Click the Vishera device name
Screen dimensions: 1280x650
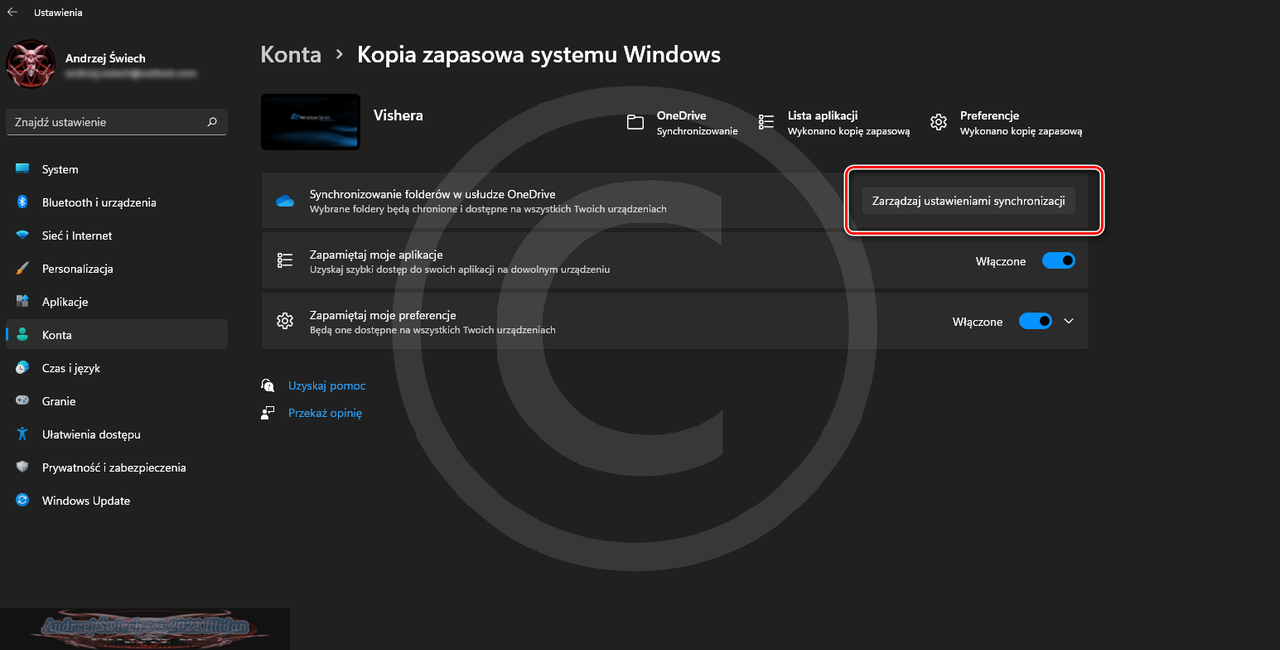tap(398, 115)
